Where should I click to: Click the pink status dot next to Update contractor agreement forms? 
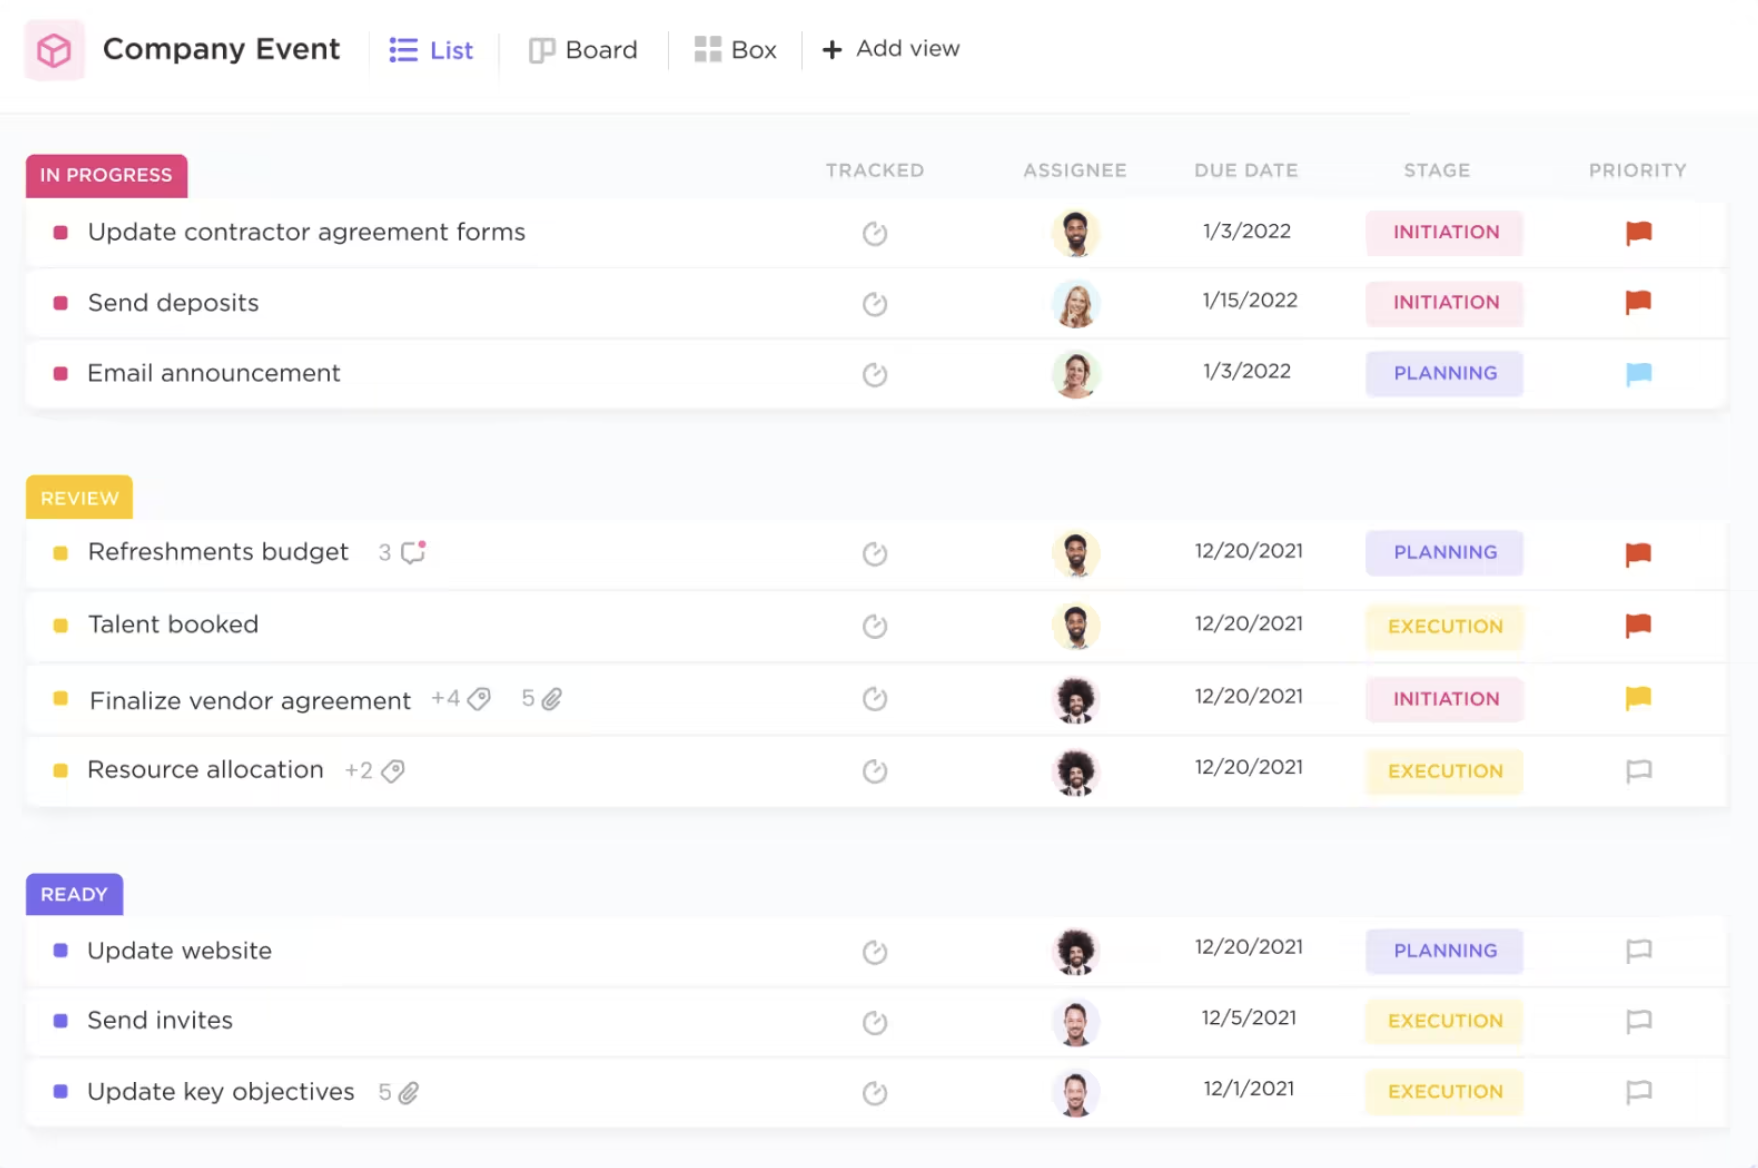[59, 232]
